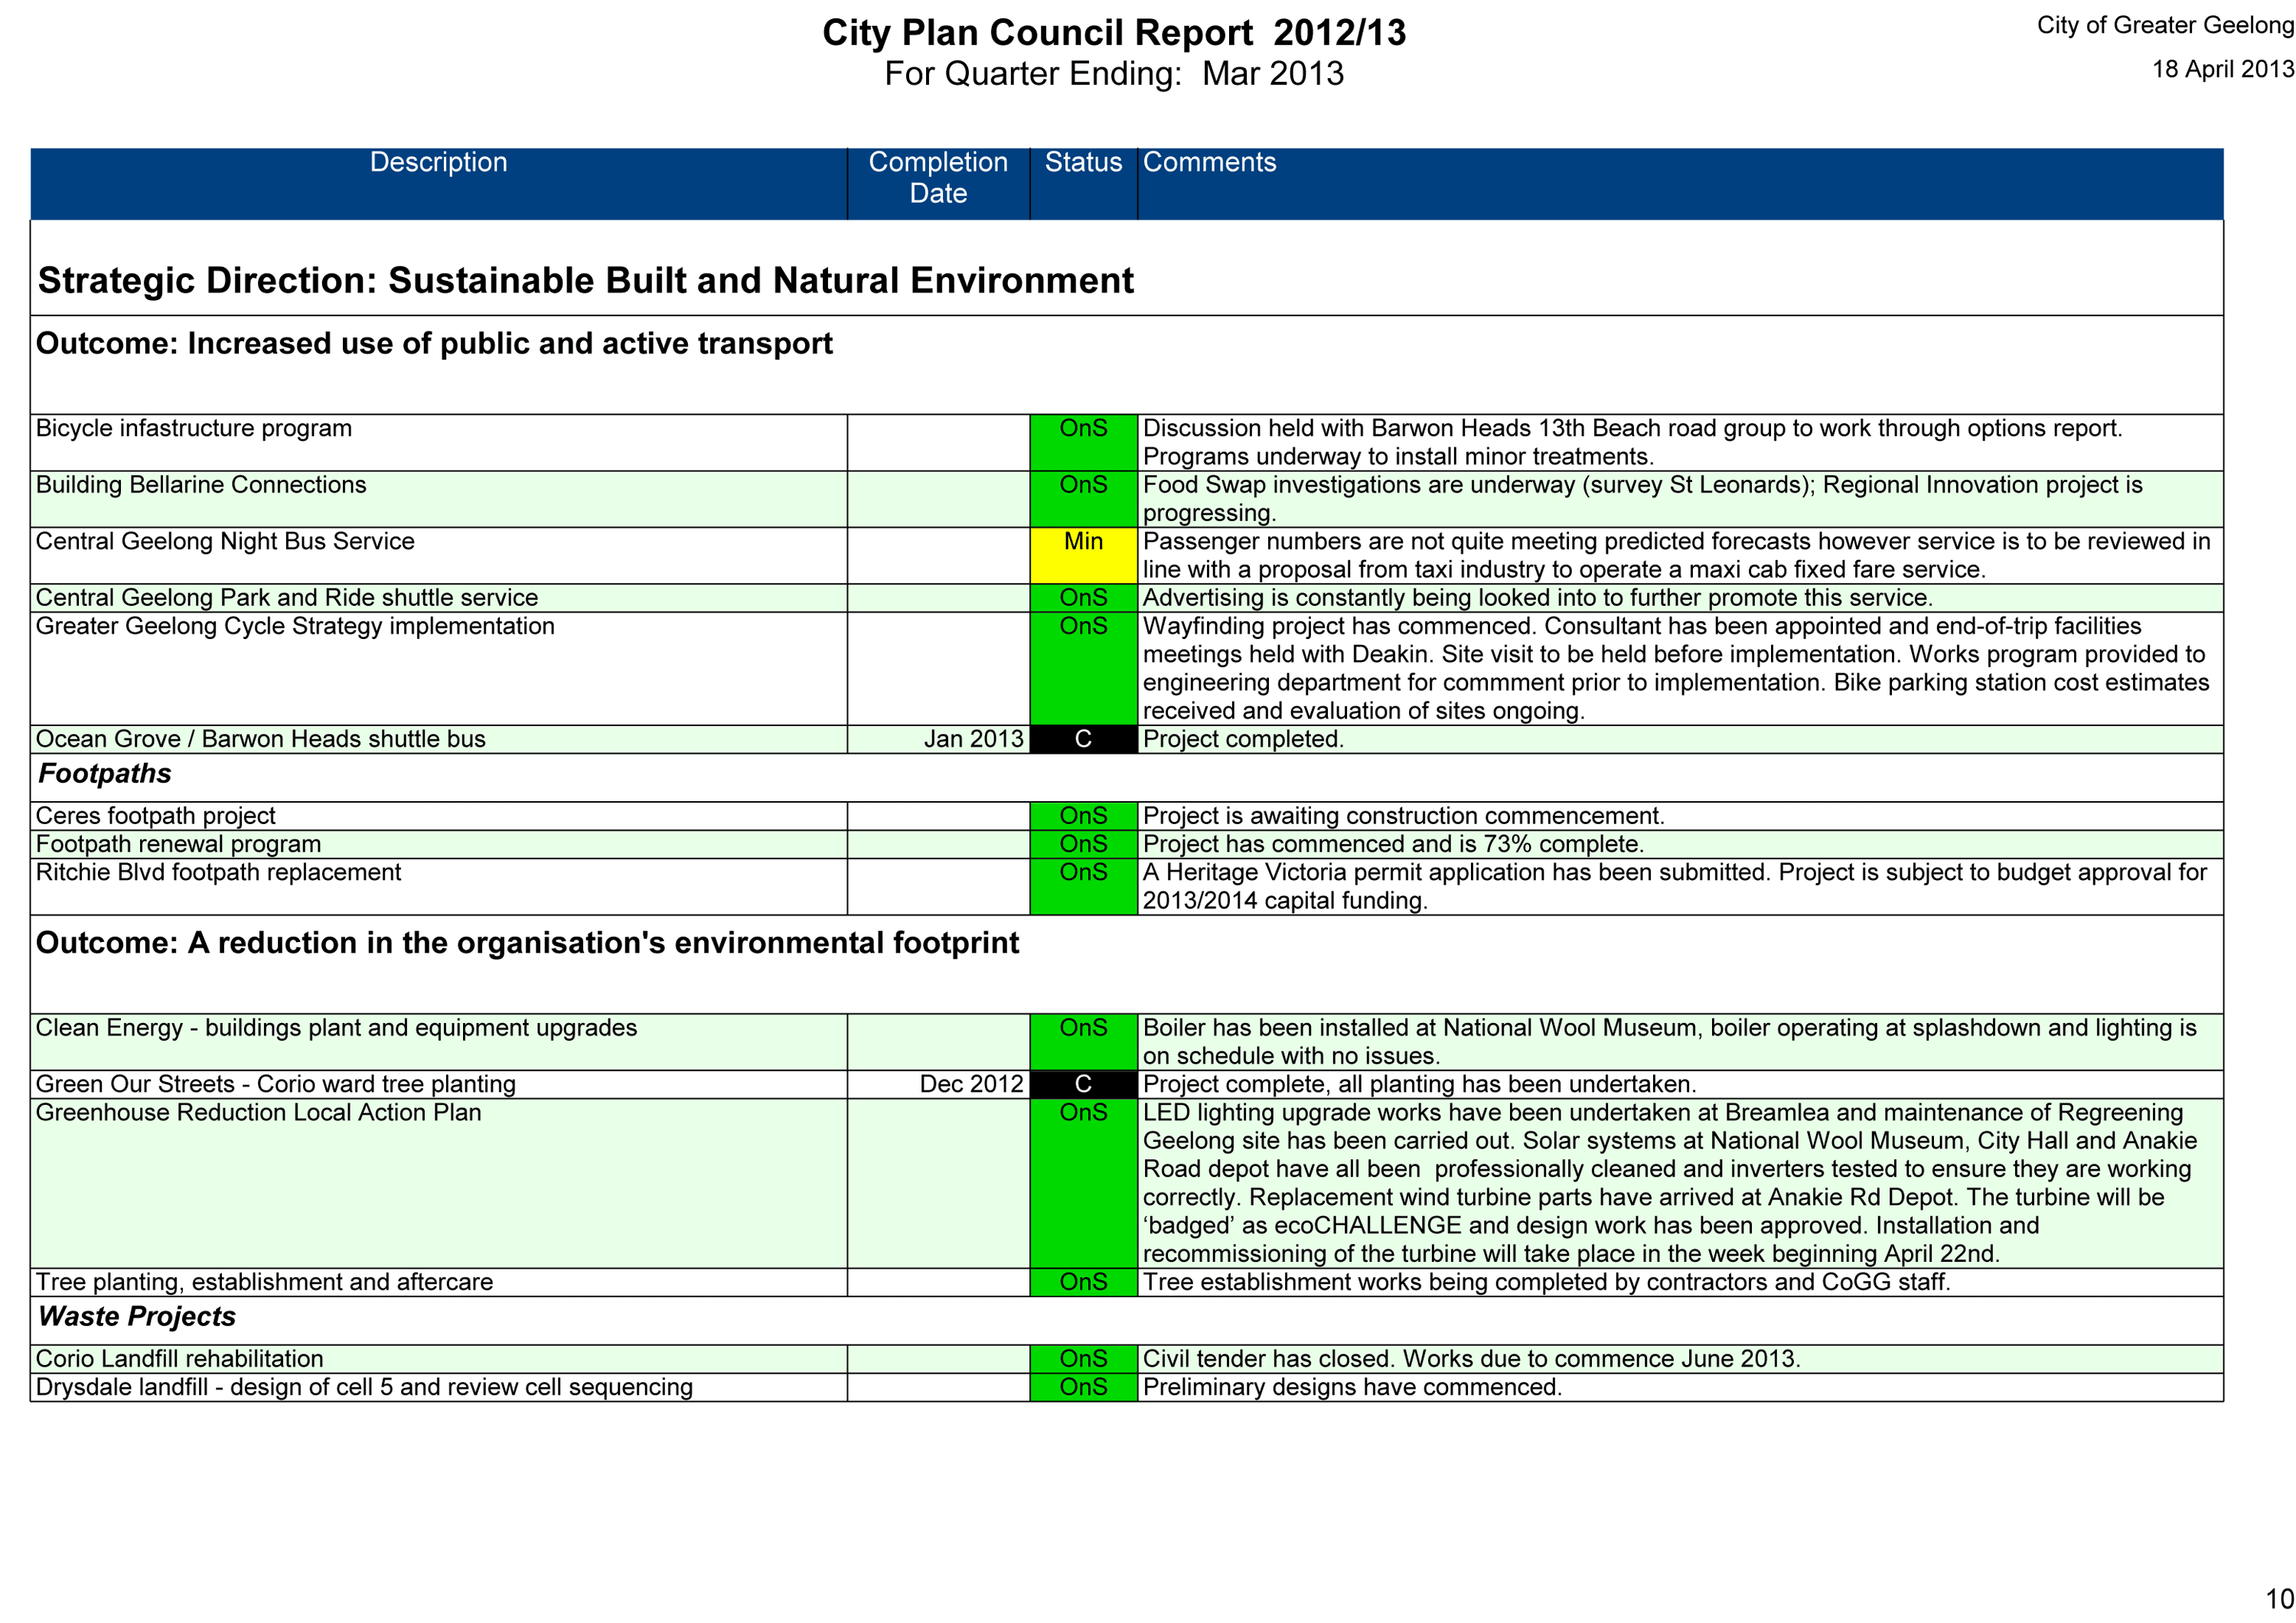
Task: Click 'Outcome: A reduction in the organisation's environmental footprint'
Action: tap(527, 943)
